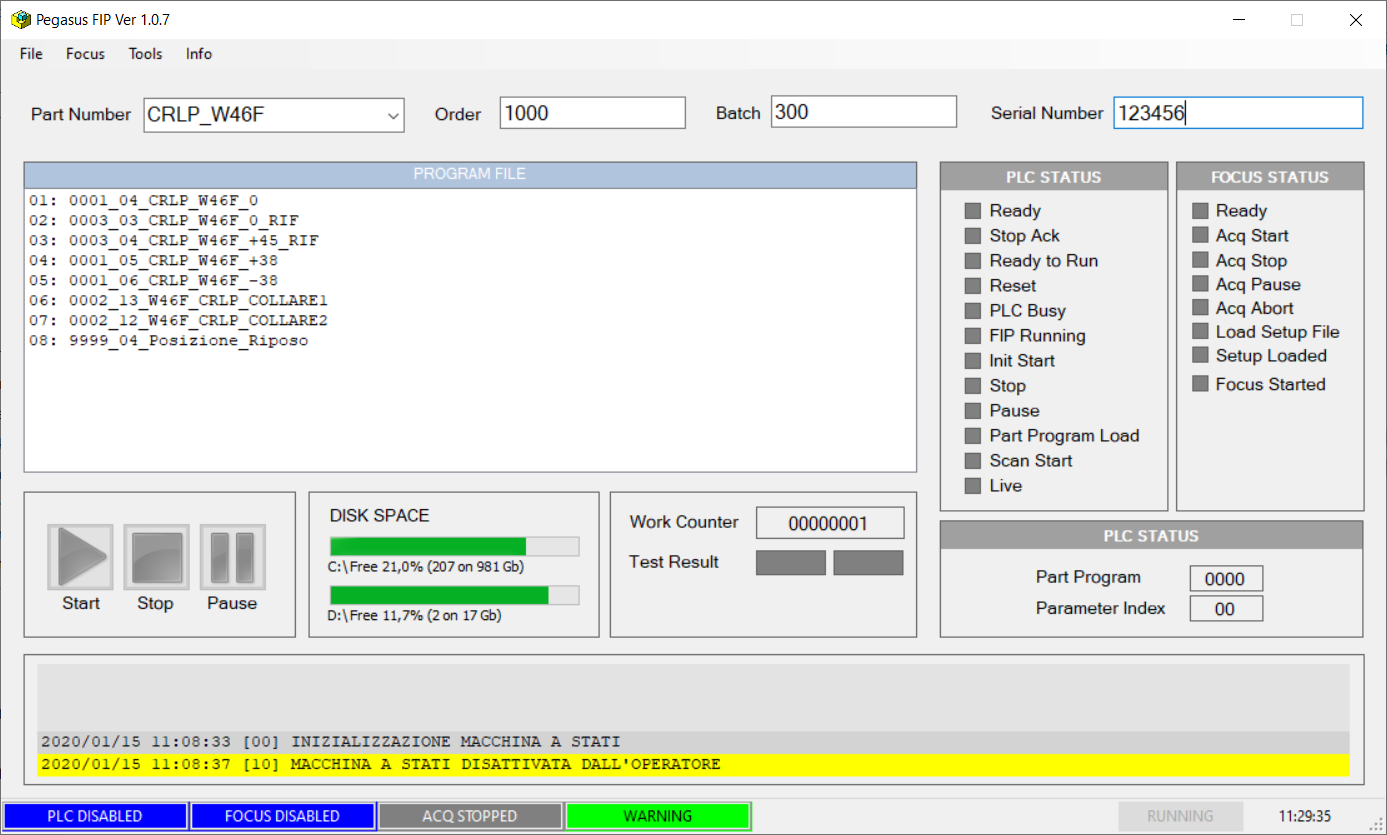
Task: Toggle the Live indicator box
Action: point(972,486)
